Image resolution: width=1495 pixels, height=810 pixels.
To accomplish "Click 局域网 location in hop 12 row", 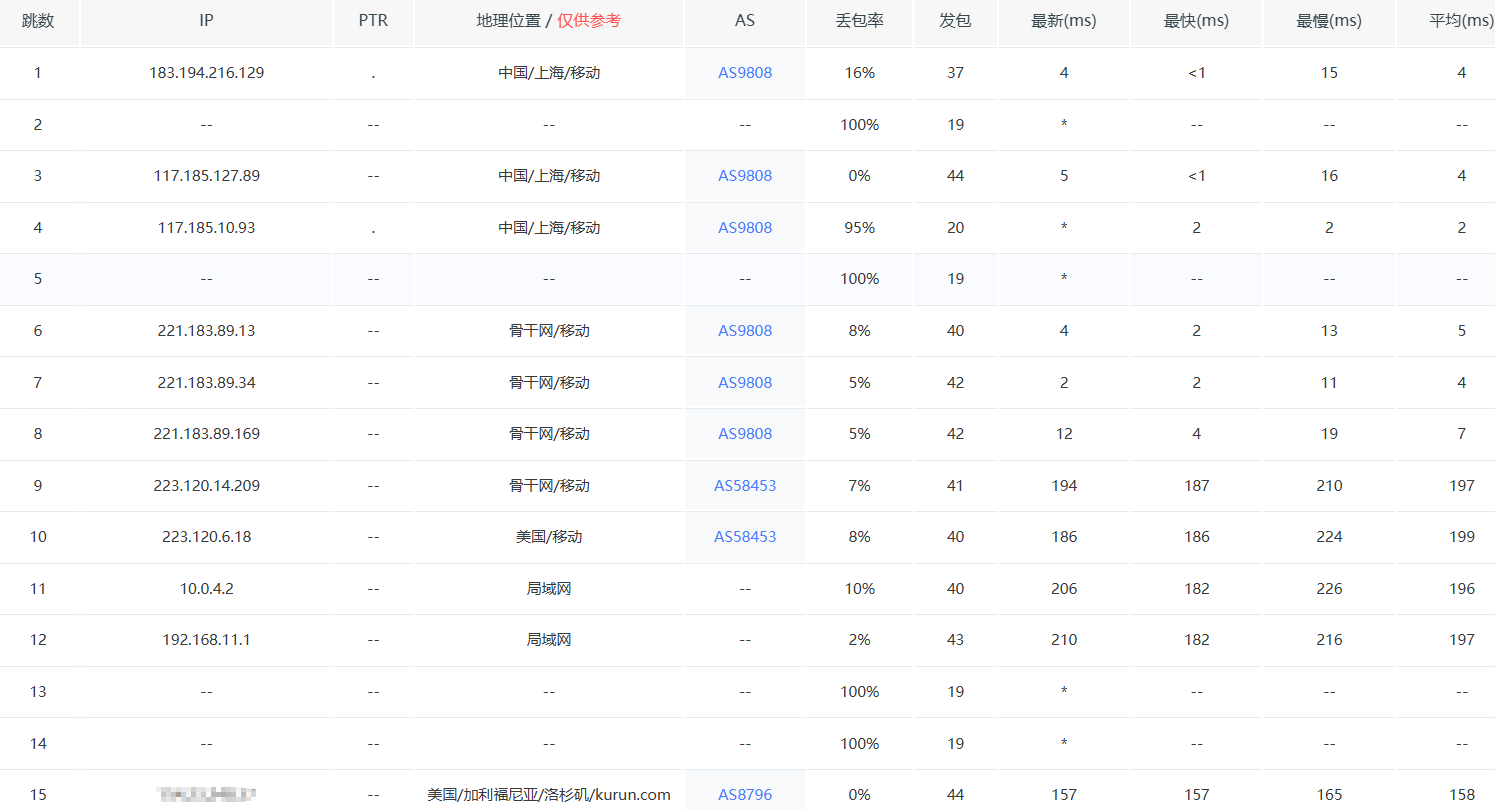I will [549, 640].
